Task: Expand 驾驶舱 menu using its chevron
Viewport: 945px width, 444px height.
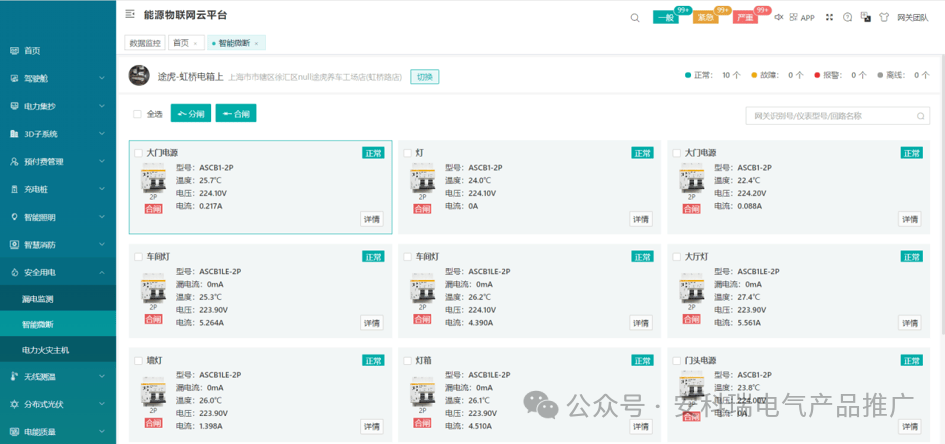Action: coord(102,78)
